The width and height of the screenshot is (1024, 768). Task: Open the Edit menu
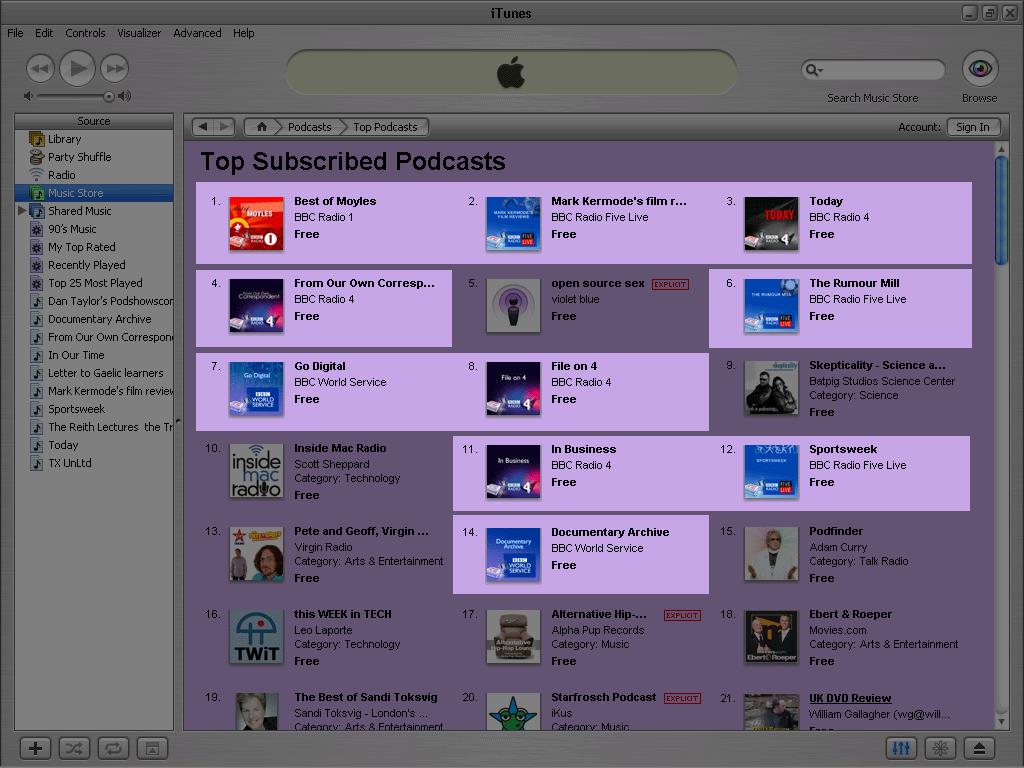(44, 33)
